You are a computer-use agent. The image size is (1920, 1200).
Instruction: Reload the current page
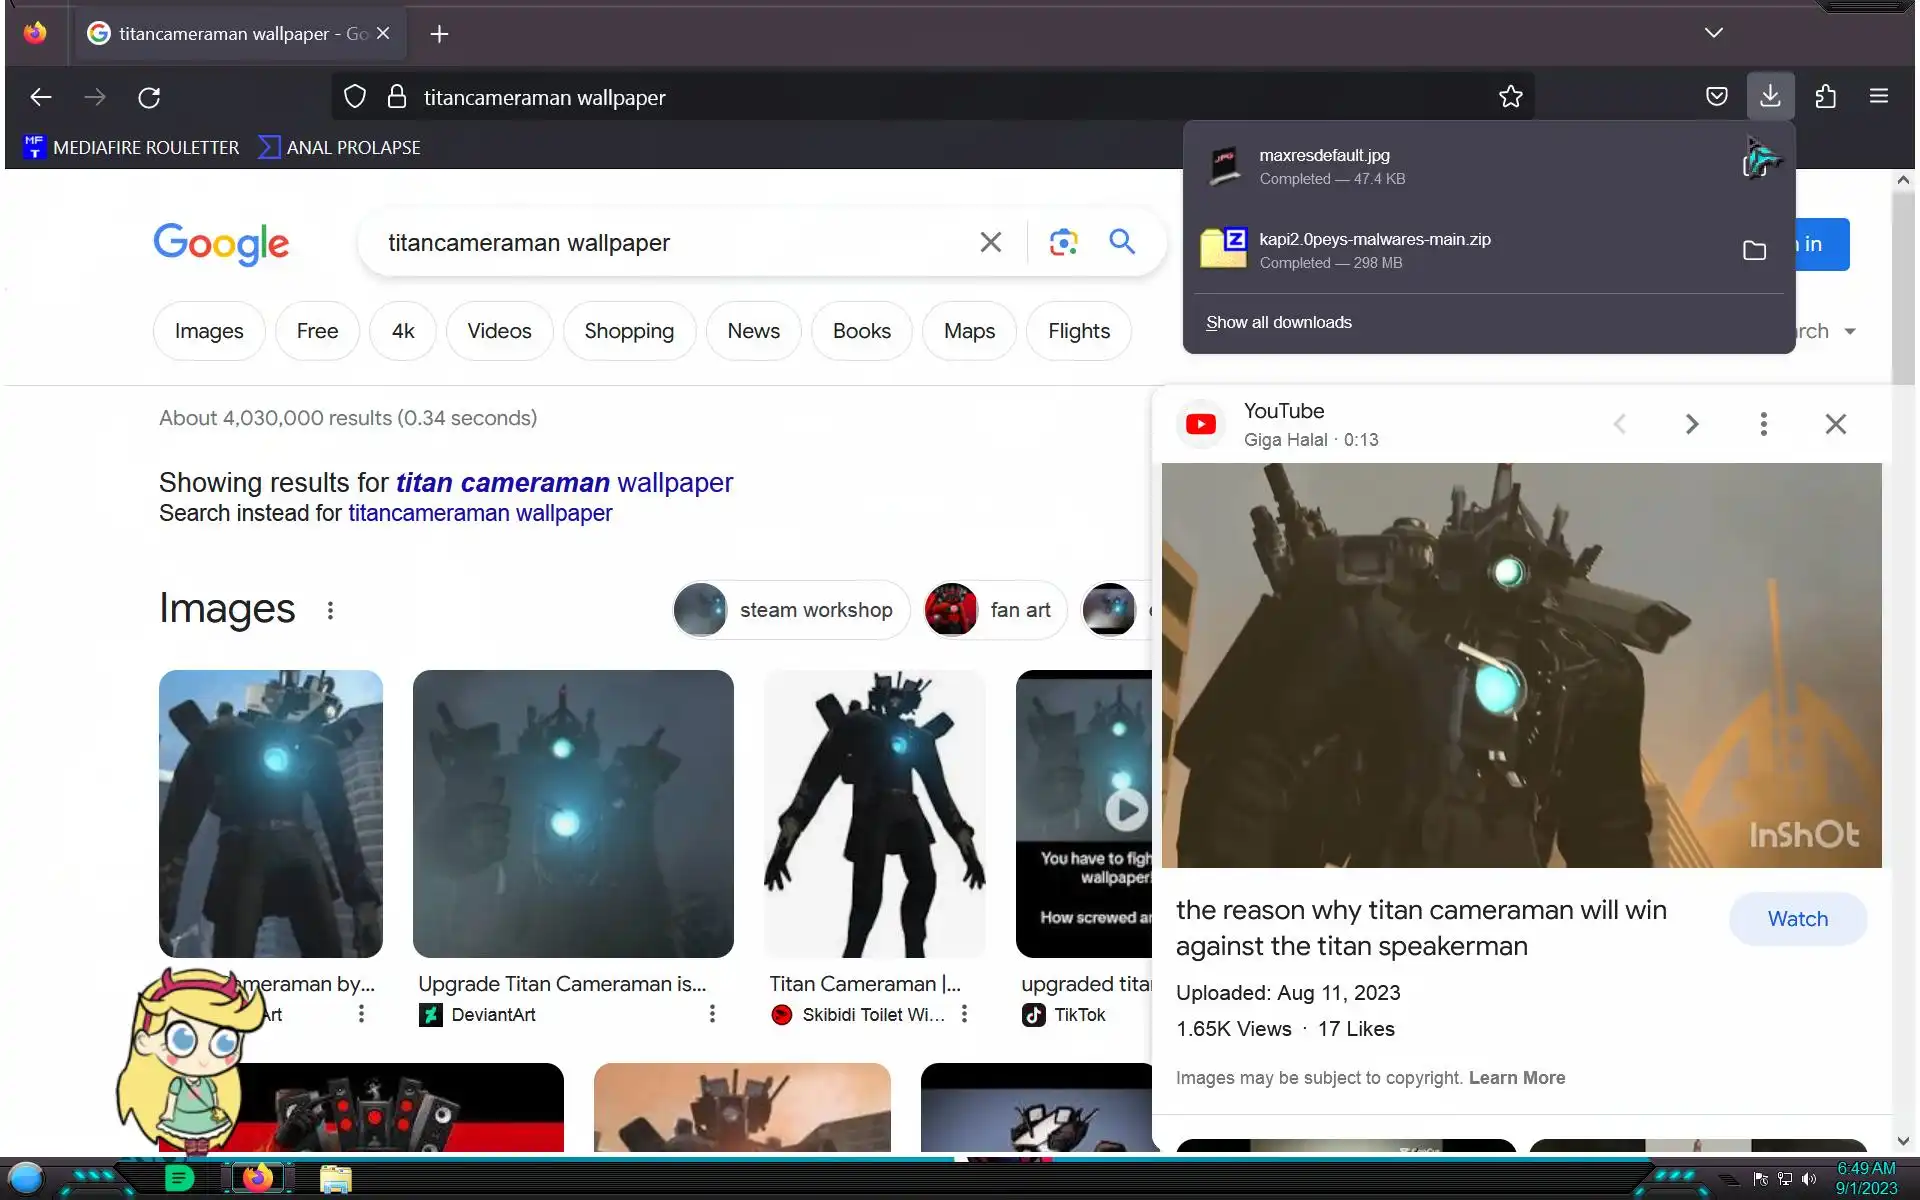(149, 97)
